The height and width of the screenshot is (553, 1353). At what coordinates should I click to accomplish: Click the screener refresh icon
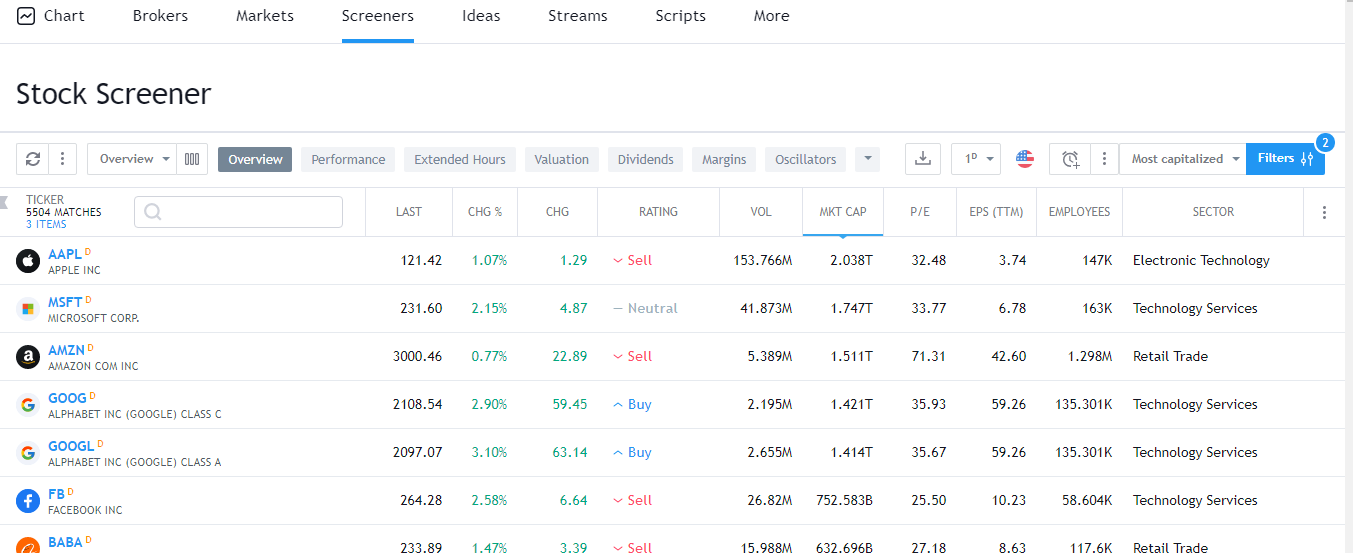(x=33, y=159)
